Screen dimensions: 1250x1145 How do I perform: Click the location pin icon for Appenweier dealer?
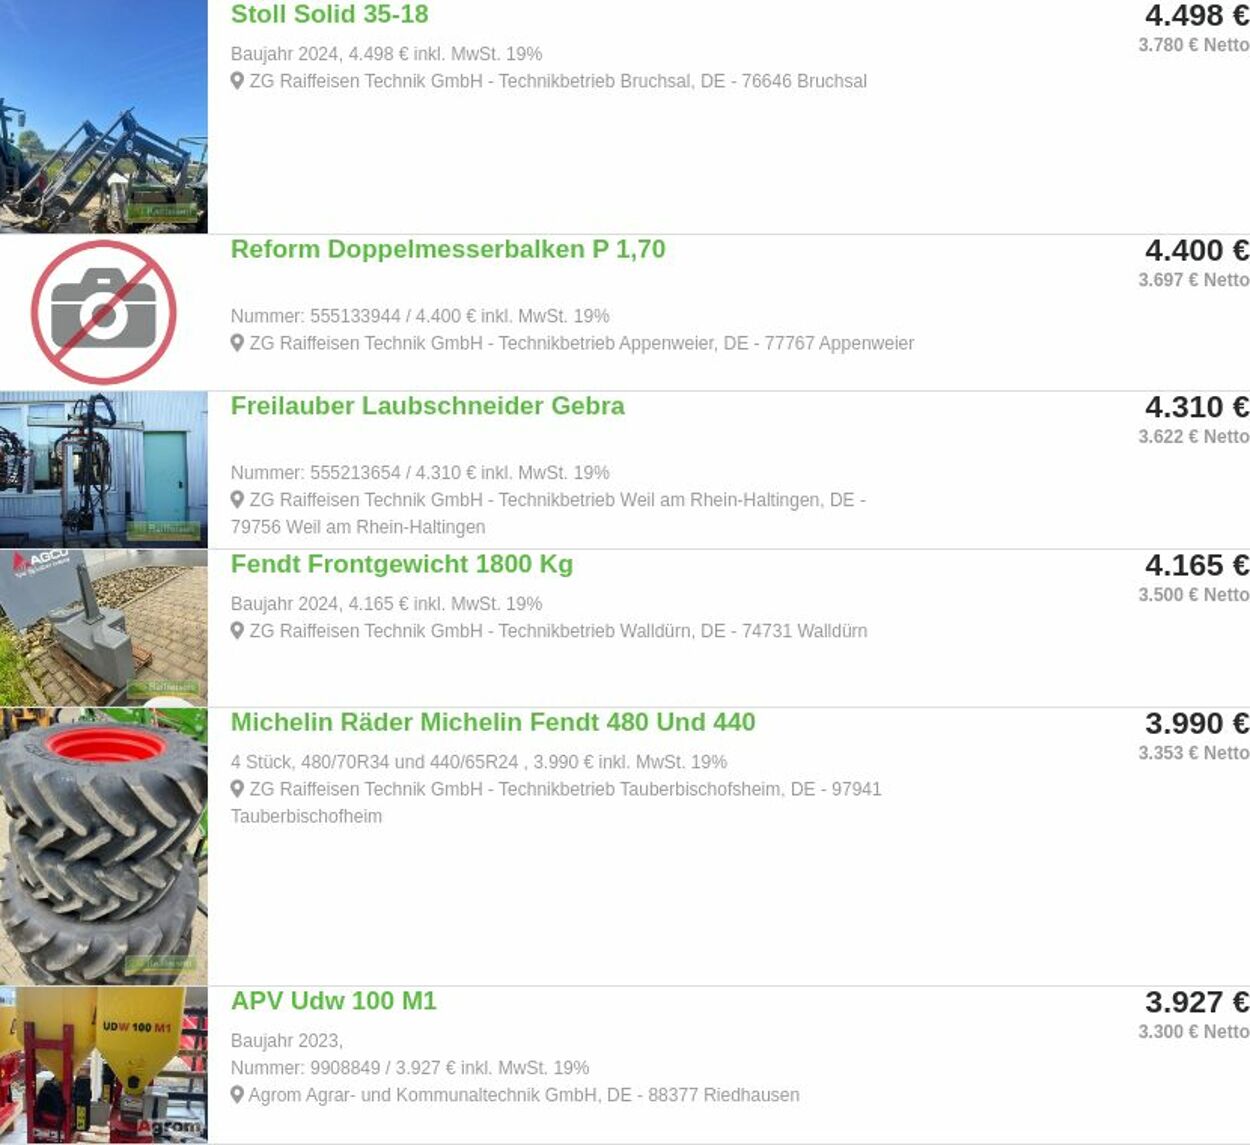click(x=237, y=343)
